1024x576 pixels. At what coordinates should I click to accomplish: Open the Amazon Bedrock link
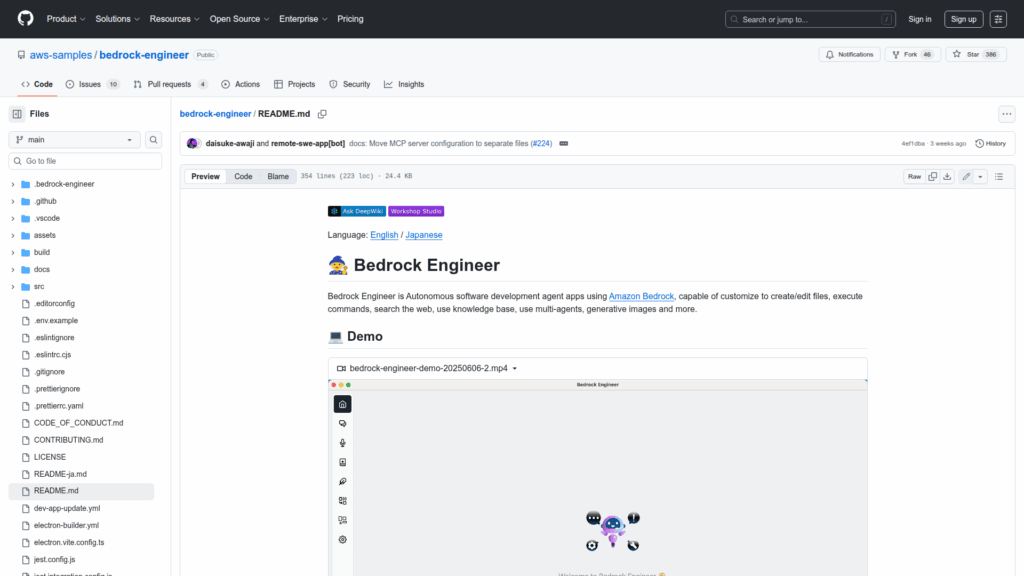(641, 296)
